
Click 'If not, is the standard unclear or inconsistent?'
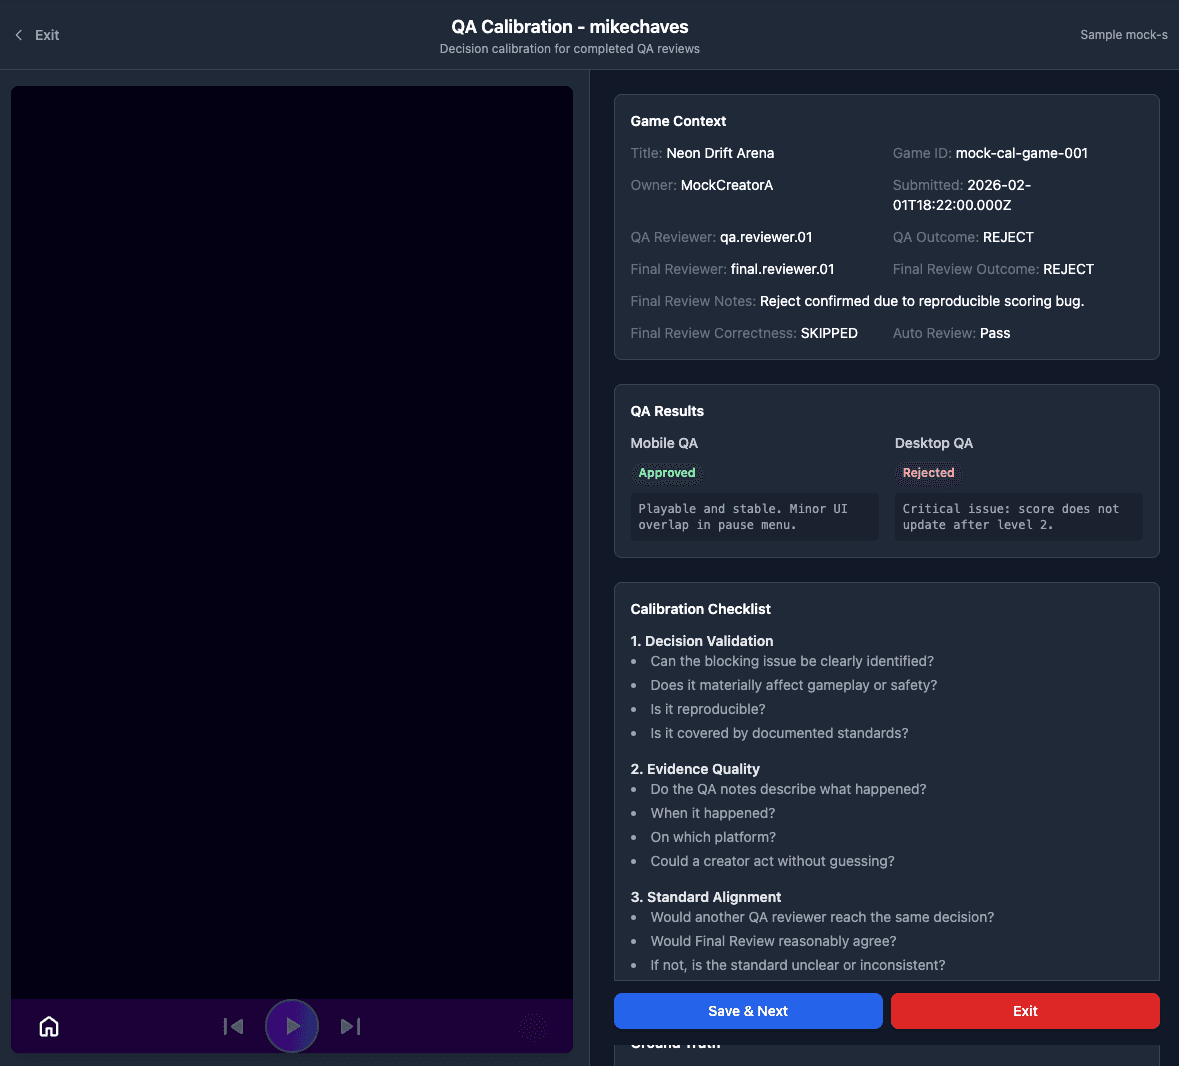click(x=798, y=965)
